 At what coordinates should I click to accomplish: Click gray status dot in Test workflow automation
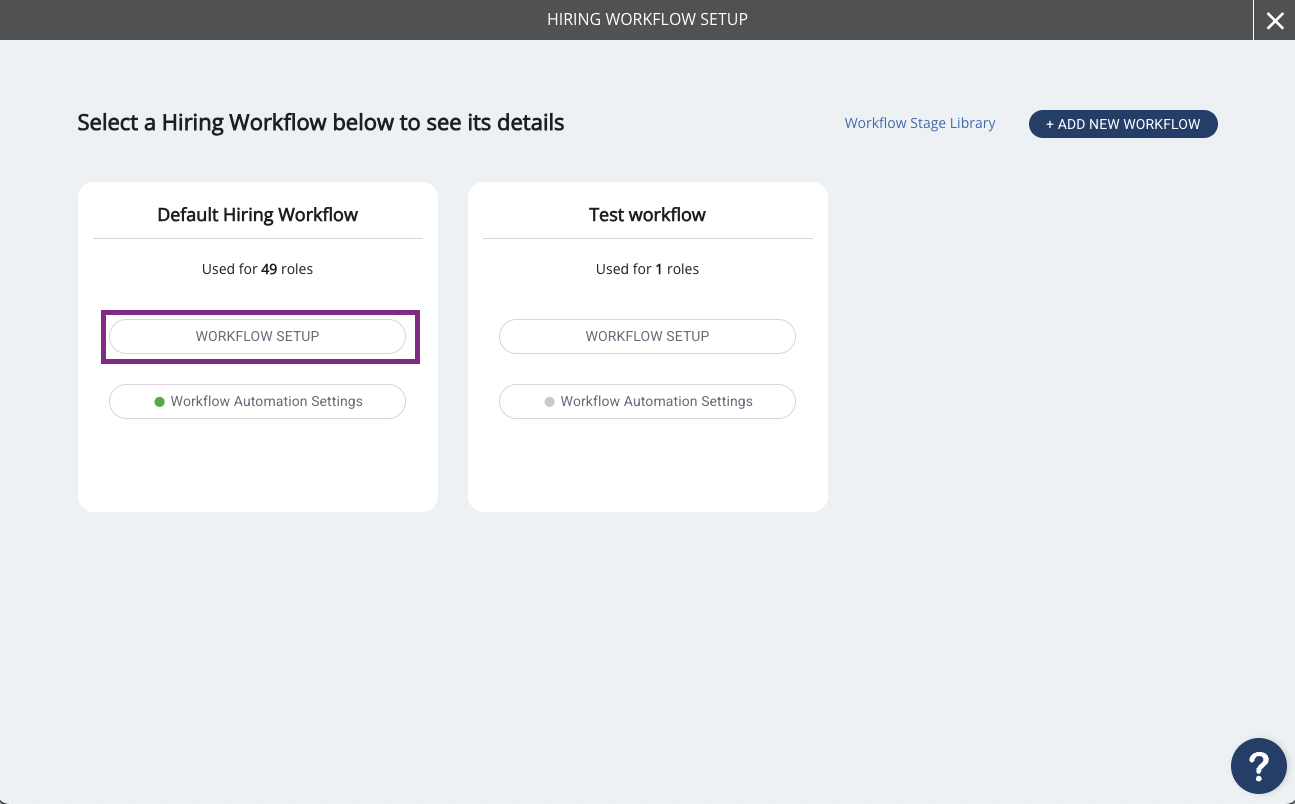(x=549, y=402)
